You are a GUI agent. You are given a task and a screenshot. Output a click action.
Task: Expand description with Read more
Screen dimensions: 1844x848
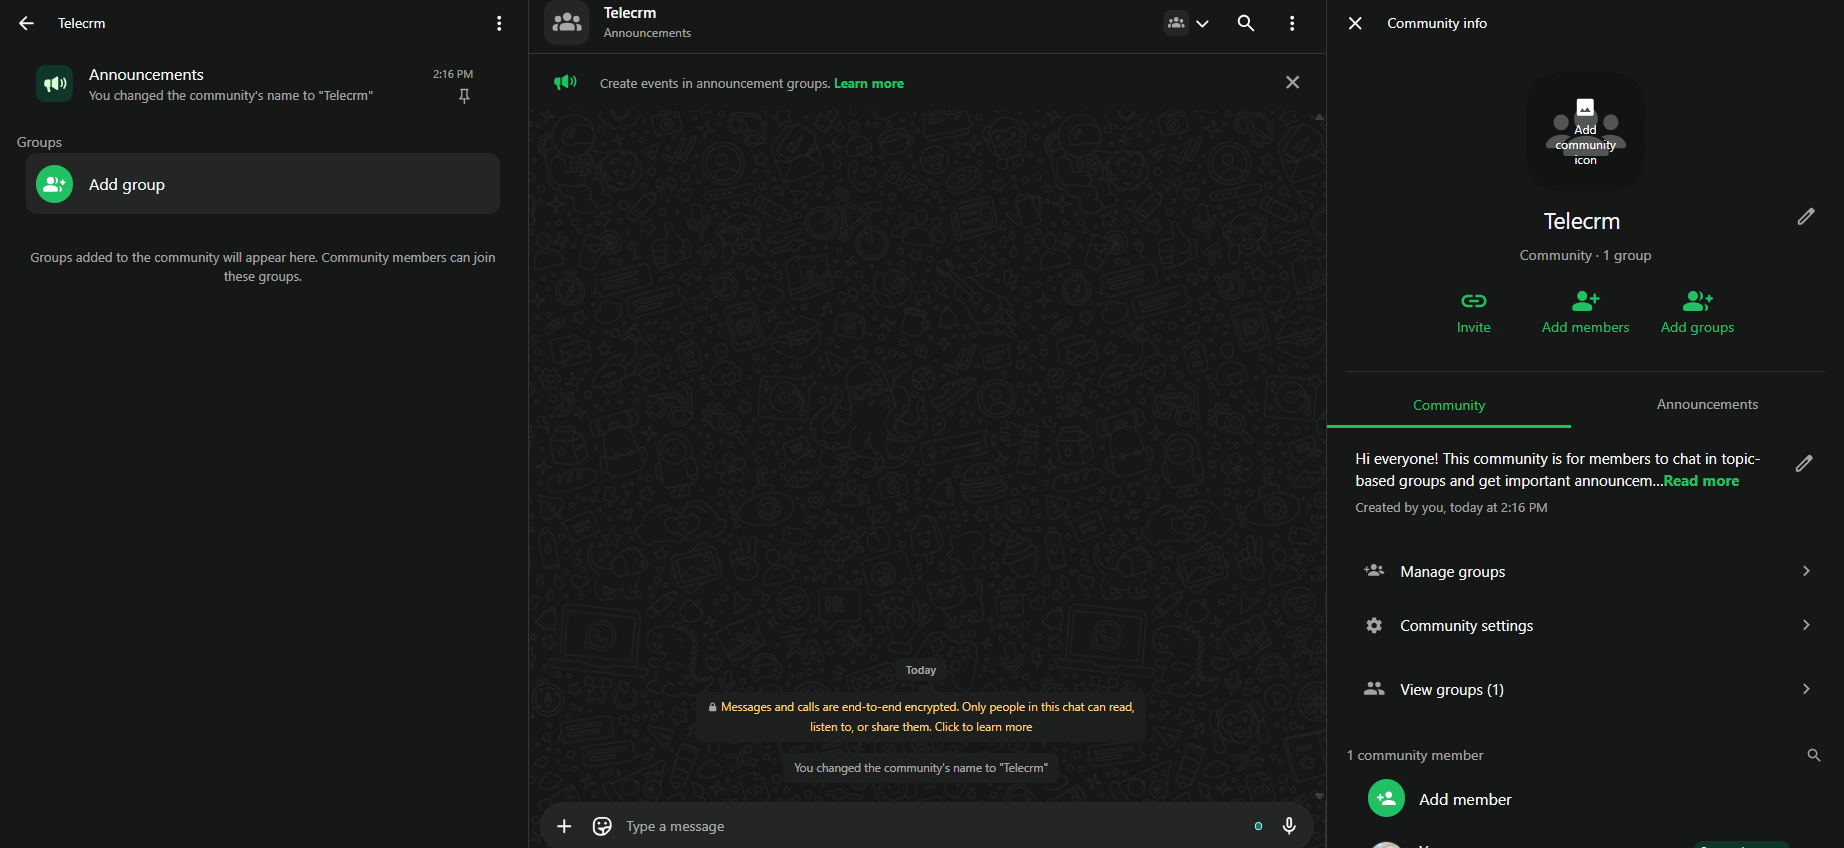pyautogui.click(x=1702, y=481)
